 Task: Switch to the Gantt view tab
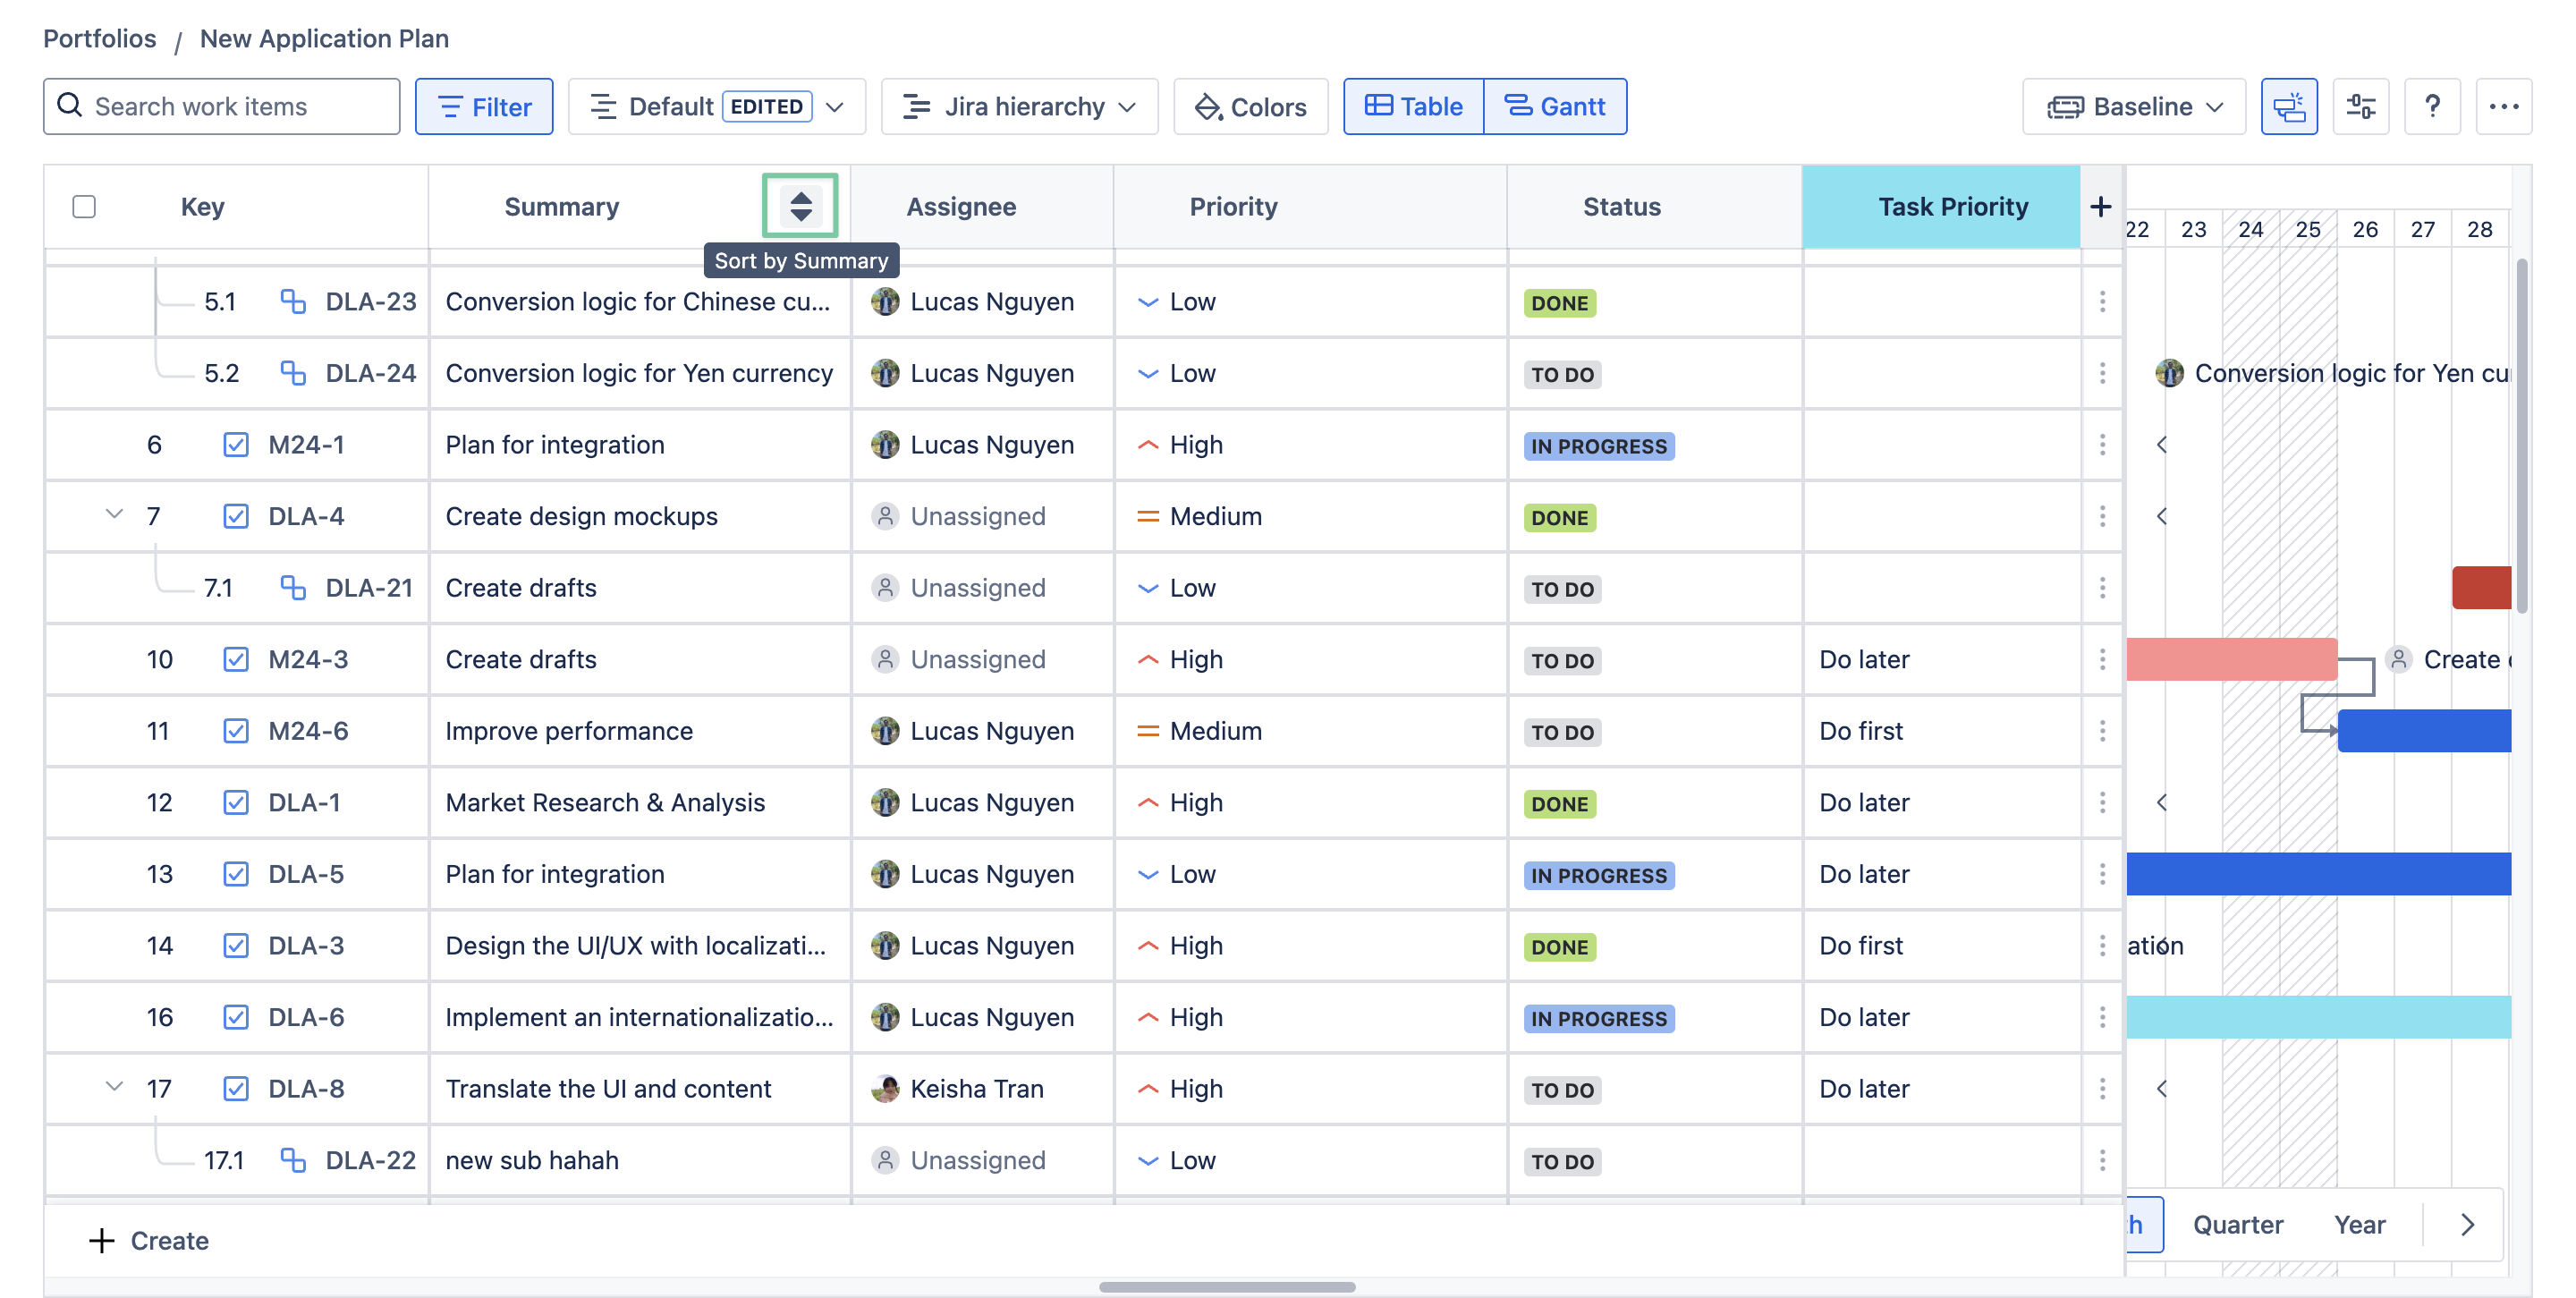pos(1555,106)
